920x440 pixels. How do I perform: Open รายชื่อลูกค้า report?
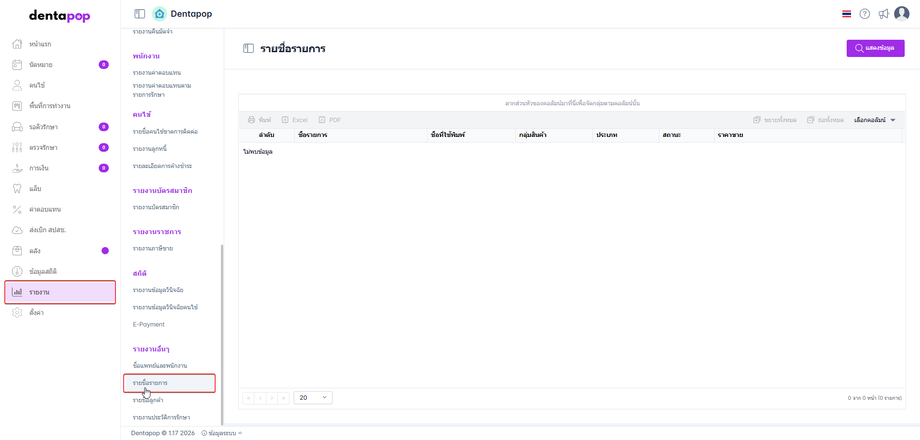click(x=148, y=400)
